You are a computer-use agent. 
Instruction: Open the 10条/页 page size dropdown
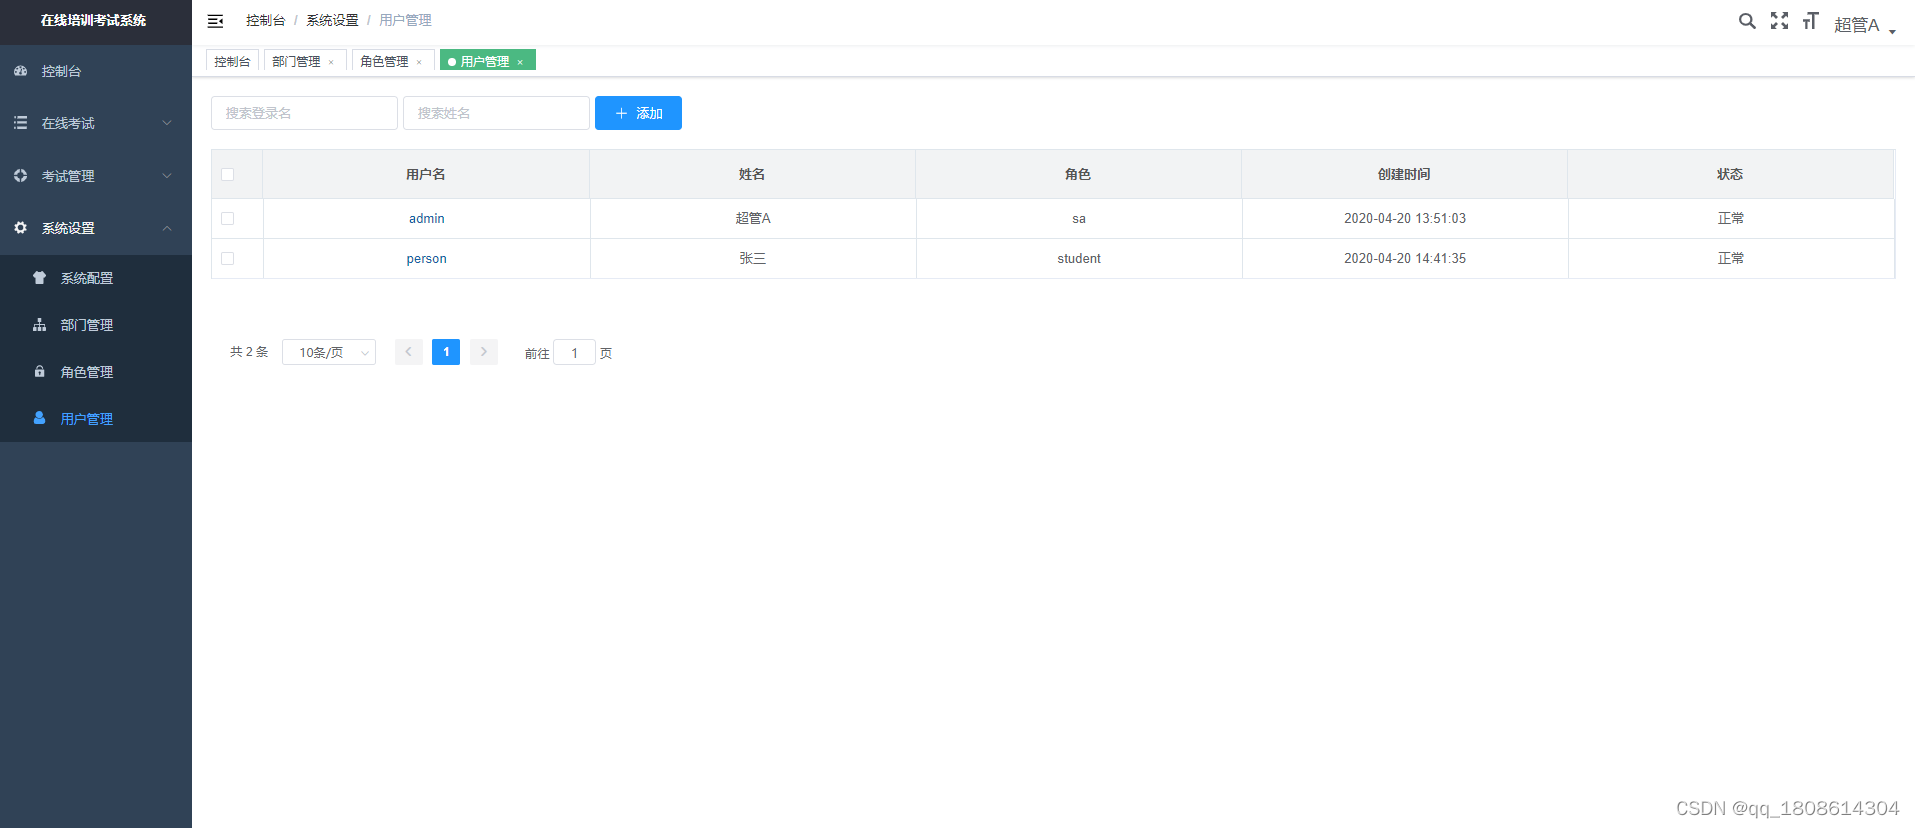point(329,352)
